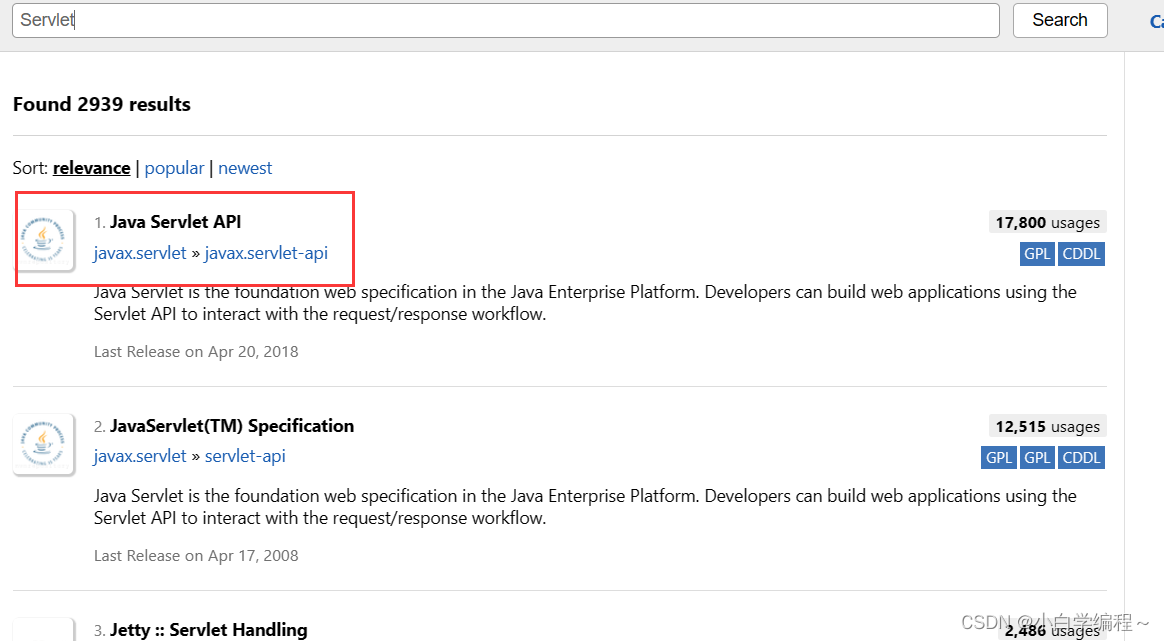
Task: Click second GPL tag on JavaServlet(TM) Specification
Action: pos(1037,458)
